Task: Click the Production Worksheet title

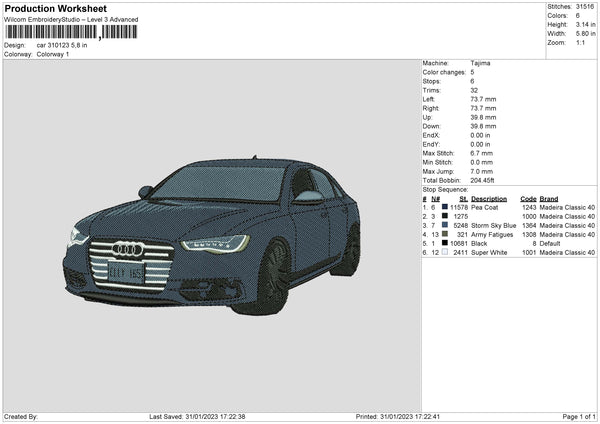Action: click(55, 9)
